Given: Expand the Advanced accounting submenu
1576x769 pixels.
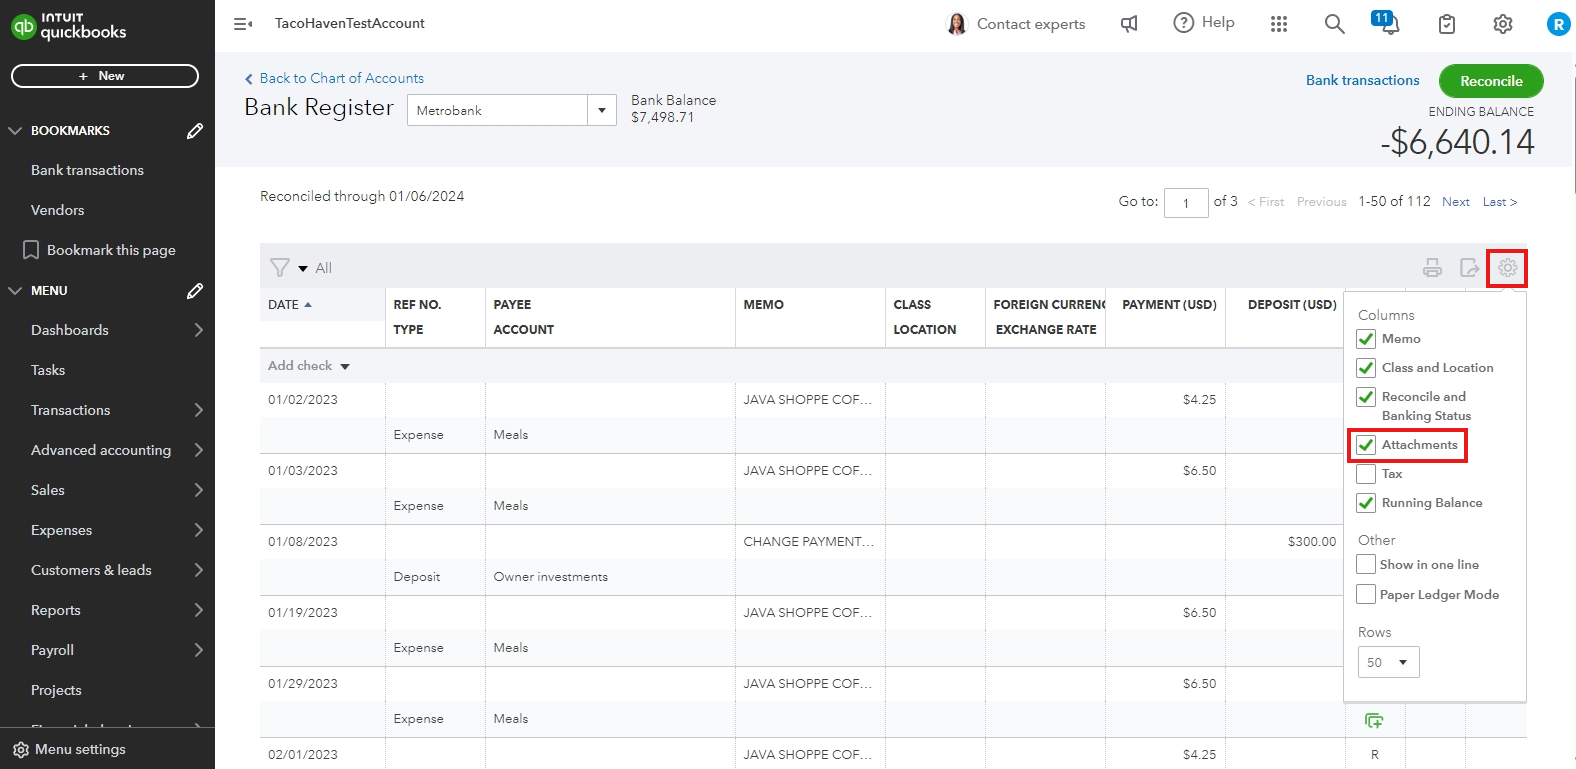Looking at the screenshot, I should (198, 450).
